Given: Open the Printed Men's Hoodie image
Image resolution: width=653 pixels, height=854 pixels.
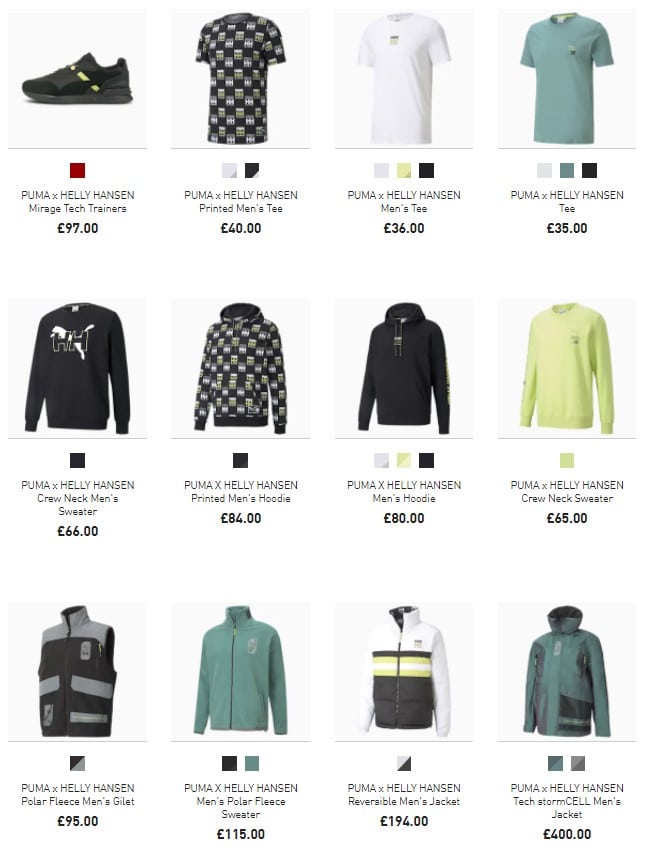Looking at the screenshot, I should click(240, 368).
